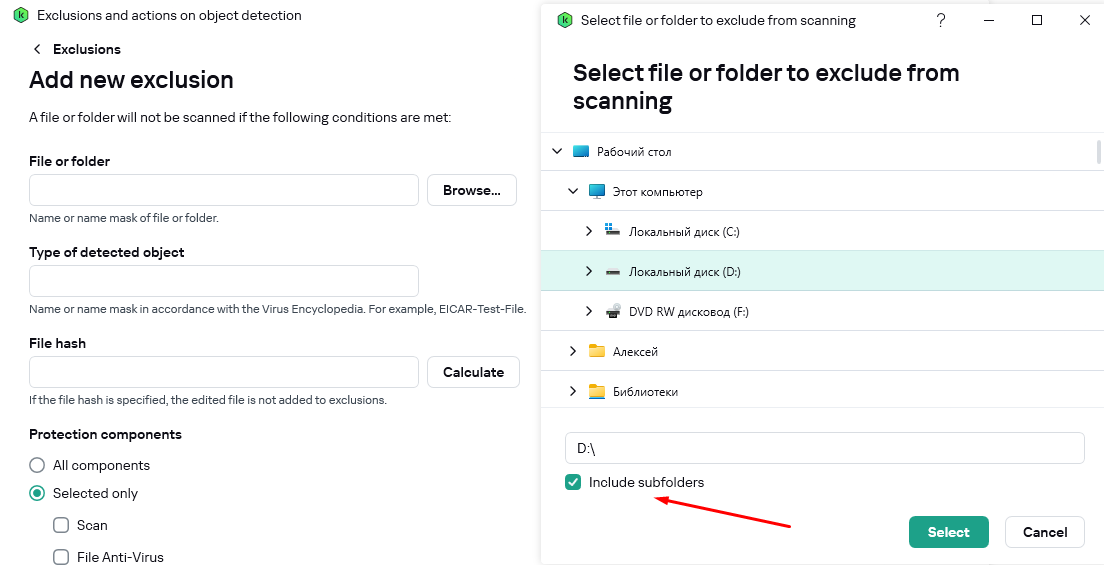Click the Calculate file hash button

473,372
